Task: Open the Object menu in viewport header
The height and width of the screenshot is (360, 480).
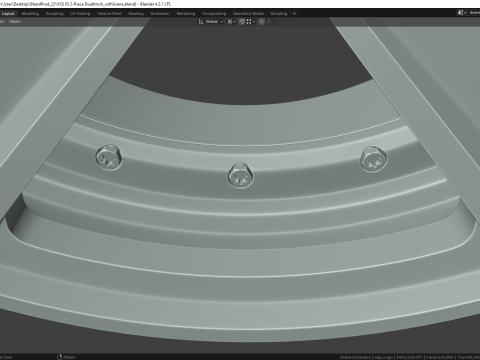Action: (15, 21)
